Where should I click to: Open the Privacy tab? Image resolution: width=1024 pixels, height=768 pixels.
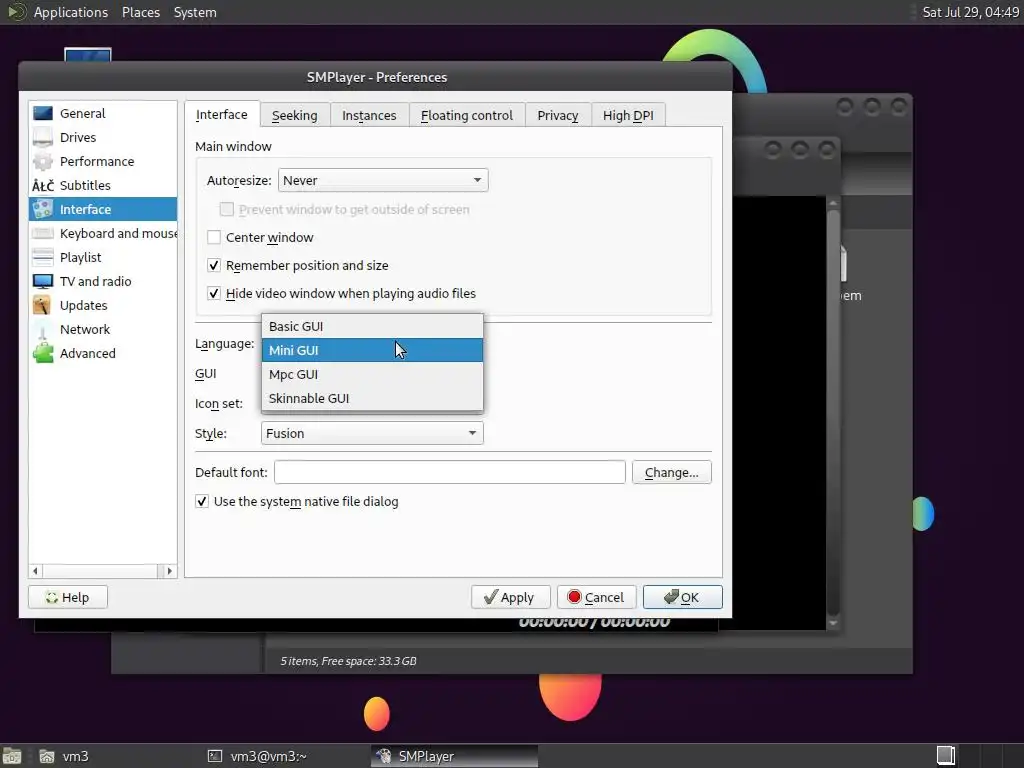point(558,116)
